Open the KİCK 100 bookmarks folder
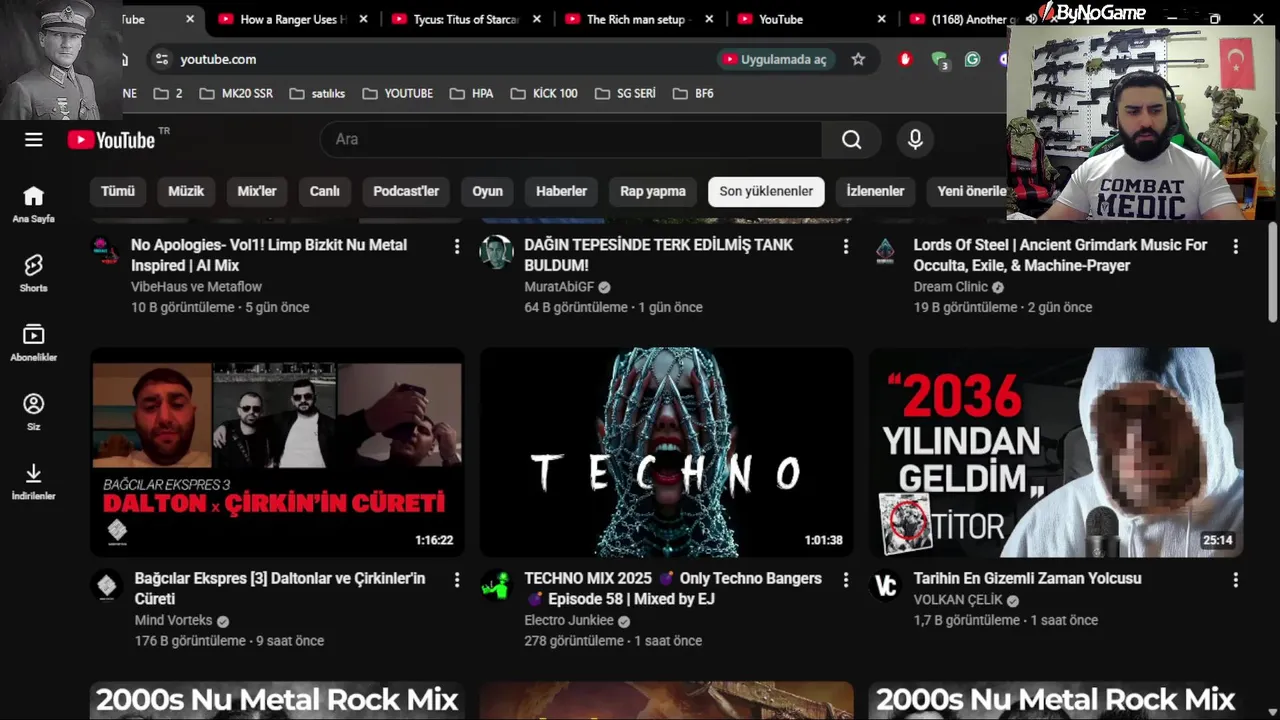The image size is (1280, 720). coord(544,93)
